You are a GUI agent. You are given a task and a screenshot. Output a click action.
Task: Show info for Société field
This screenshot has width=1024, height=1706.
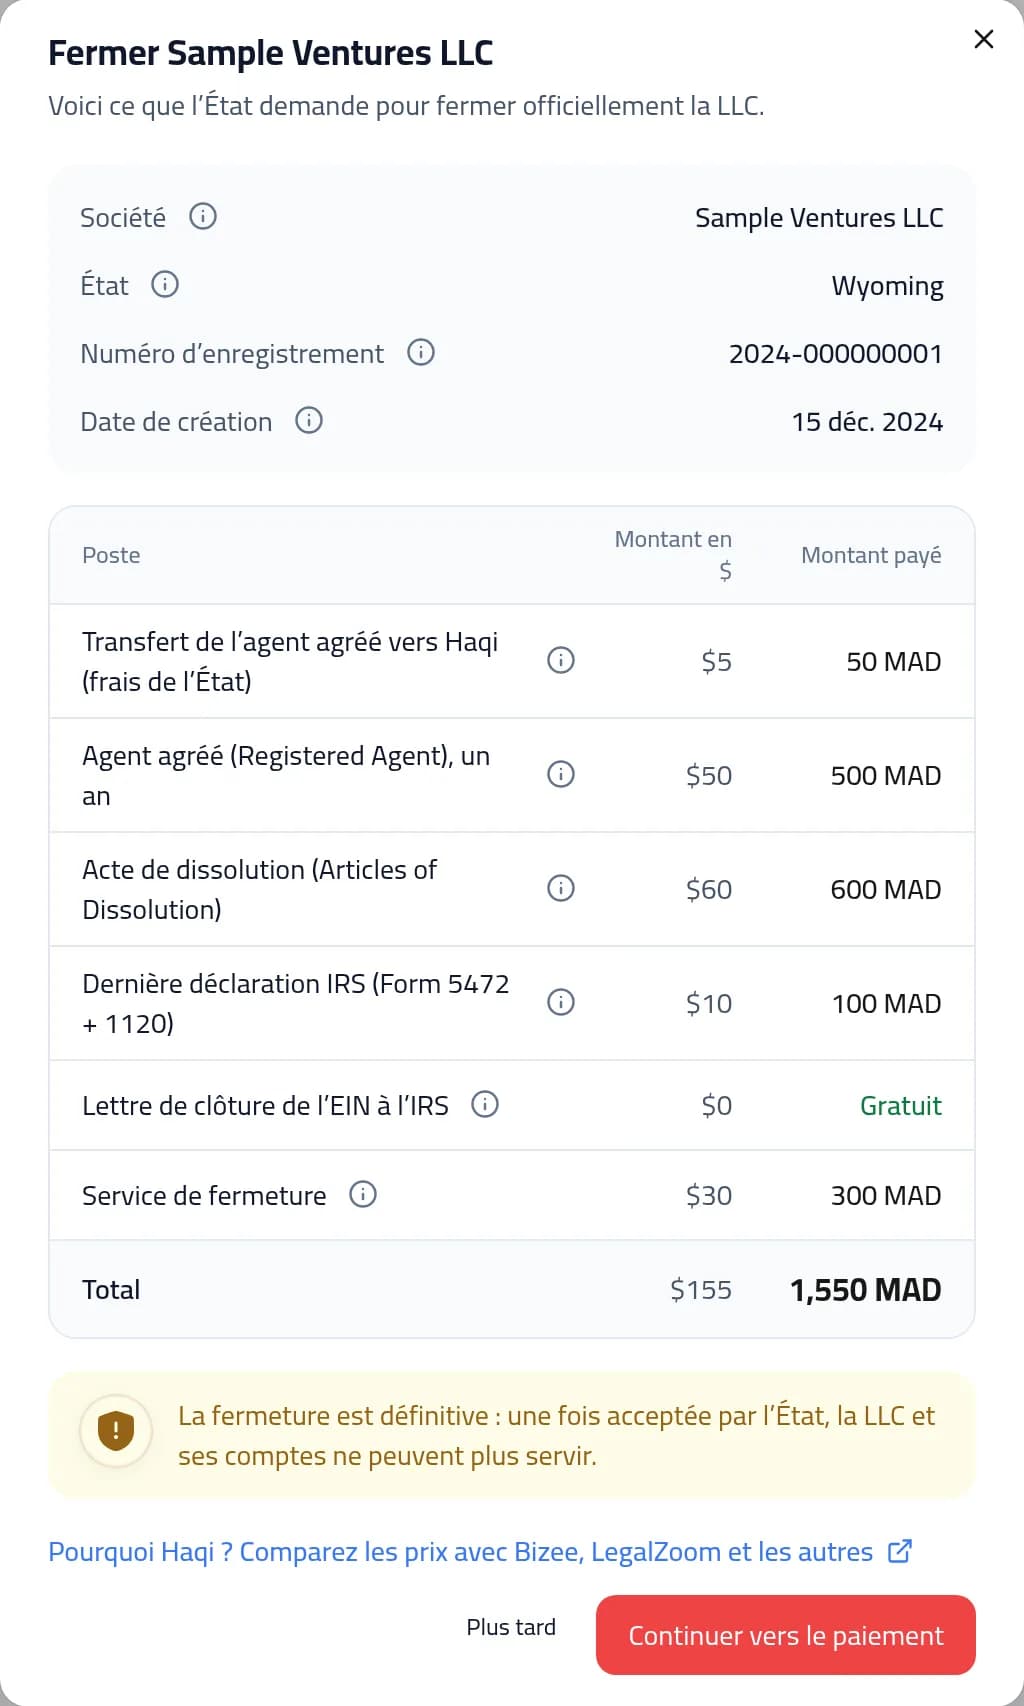[203, 216]
